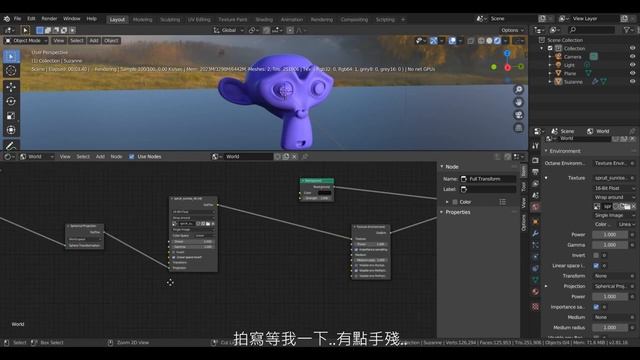The height and width of the screenshot is (360, 640).
Task: Open the 16-Bit Float dropdown
Action: click(613, 188)
